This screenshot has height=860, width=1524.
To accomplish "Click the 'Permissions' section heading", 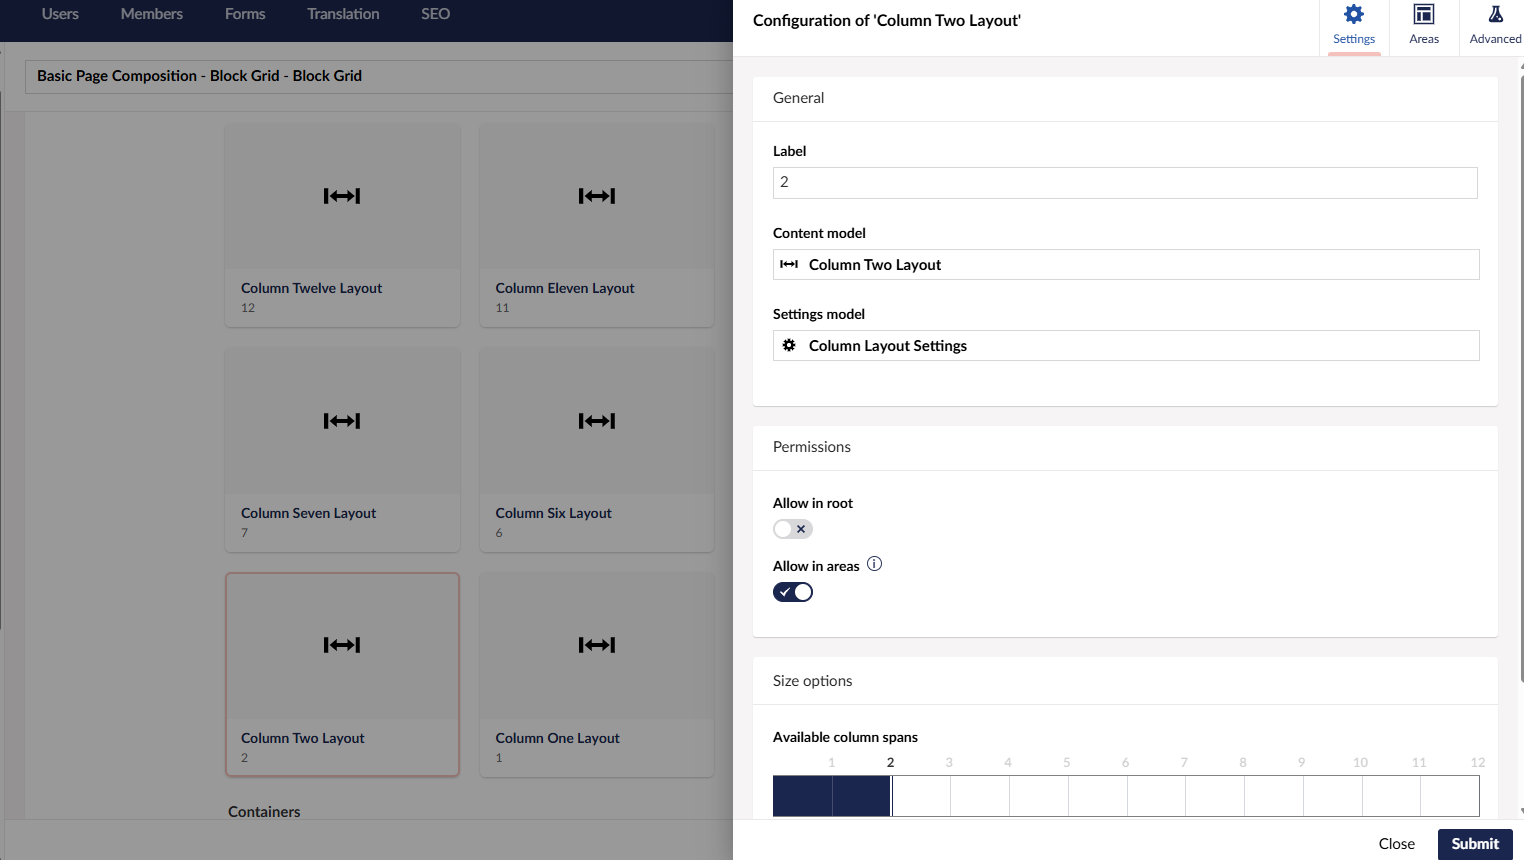I will [x=811, y=447].
